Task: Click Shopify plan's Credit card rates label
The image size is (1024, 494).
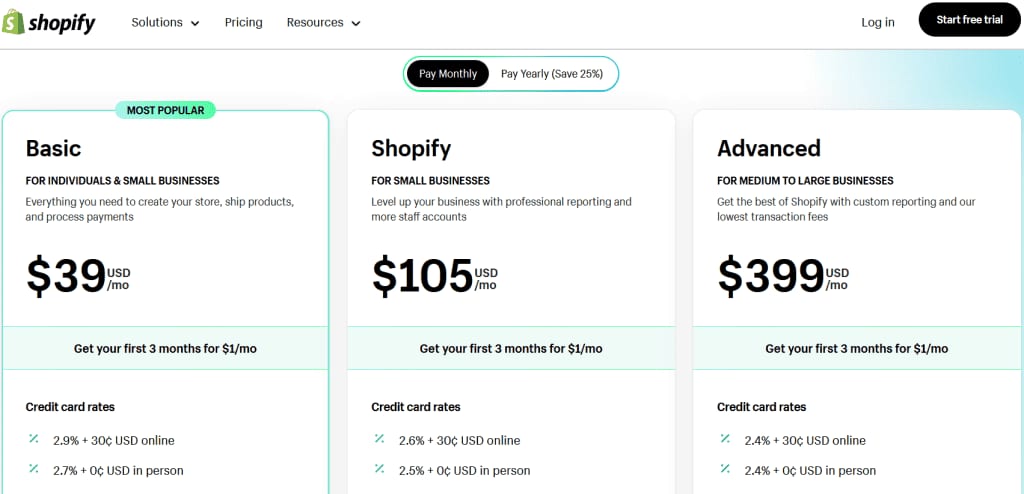Action: (415, 407)
